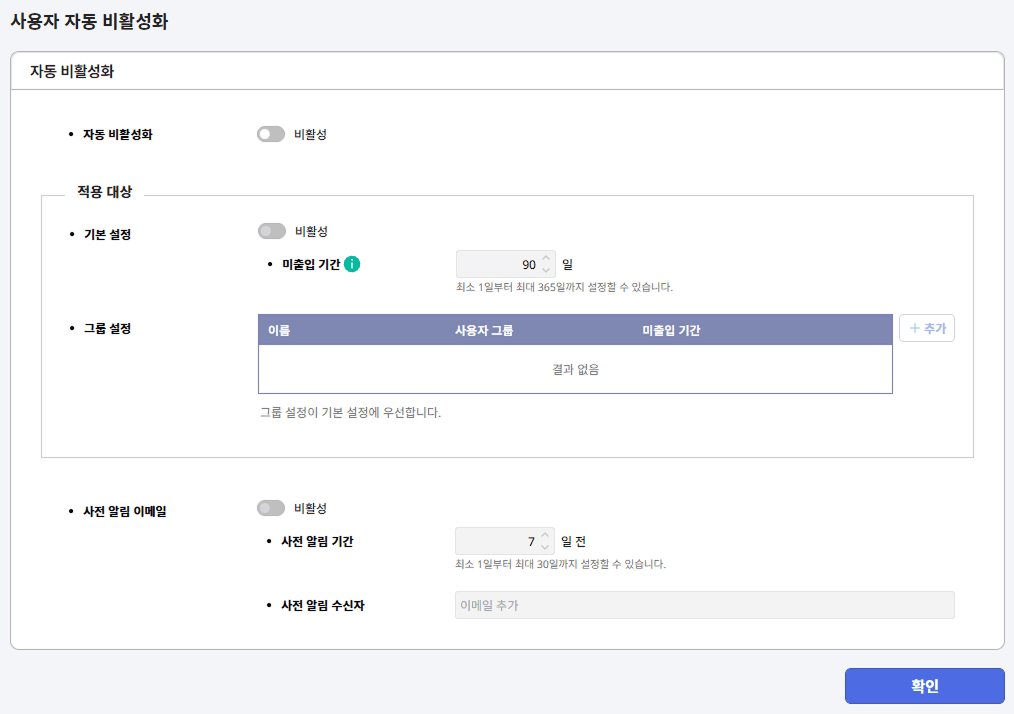Decrease 사전 알림 기간 with down arrow
The width and height of the screenshot is (1014, 714).
[545, 547]
